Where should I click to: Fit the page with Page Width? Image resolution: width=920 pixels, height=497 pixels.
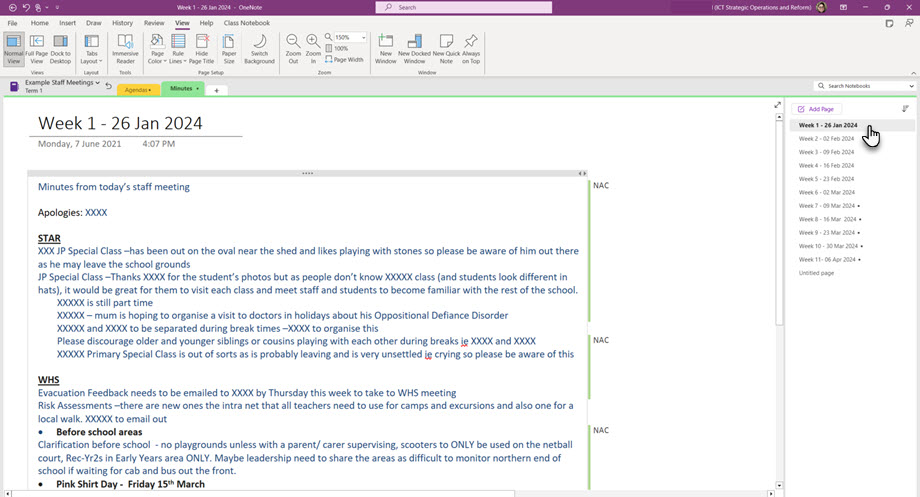tap(344, 59)
